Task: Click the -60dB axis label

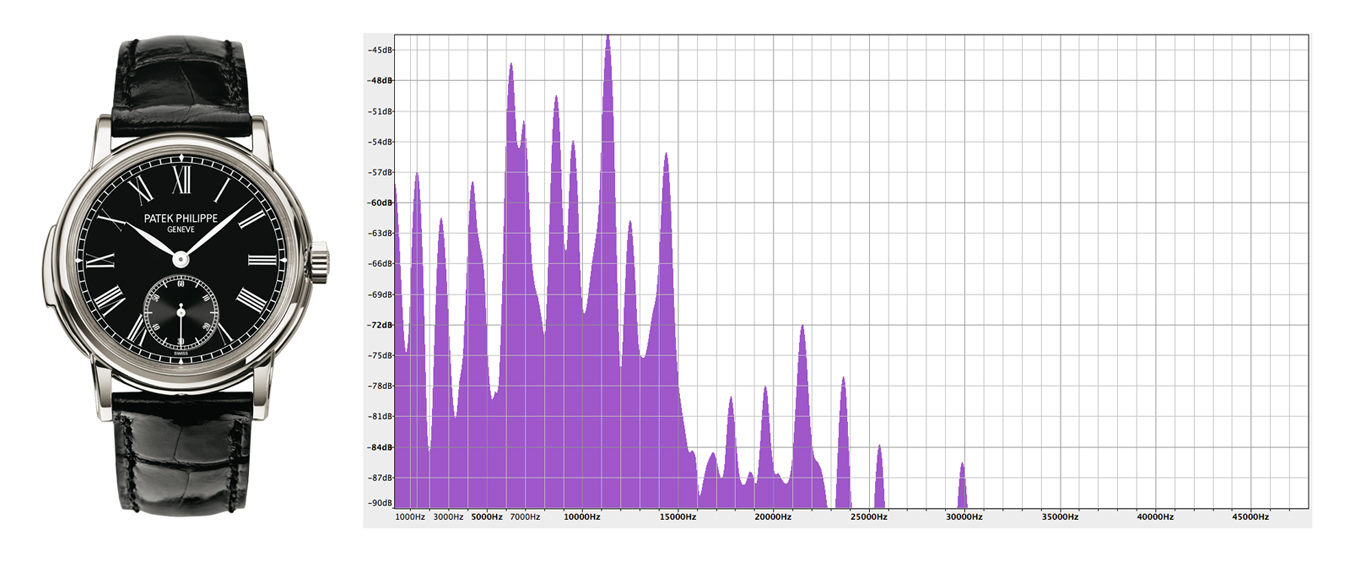Action: pos(379,203)
